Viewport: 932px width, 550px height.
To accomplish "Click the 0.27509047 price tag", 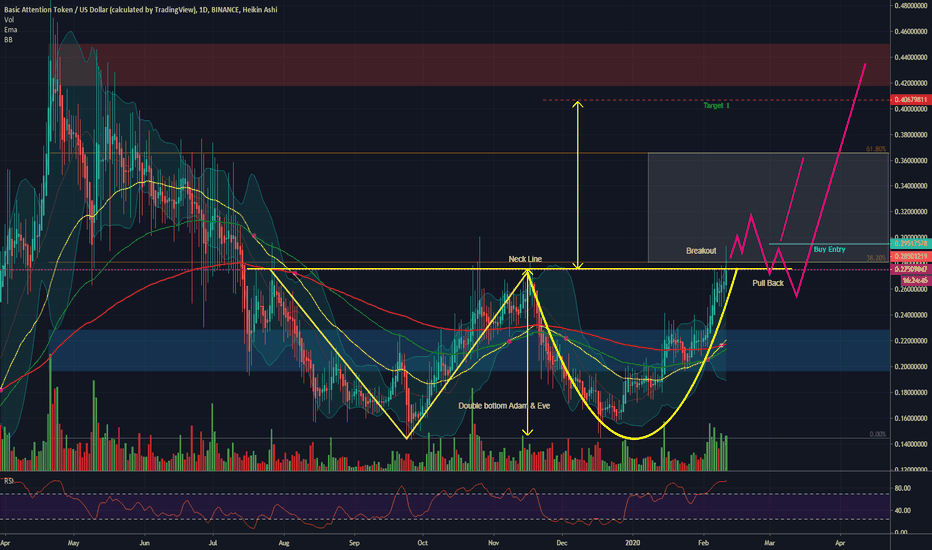I will pos(911,269).
